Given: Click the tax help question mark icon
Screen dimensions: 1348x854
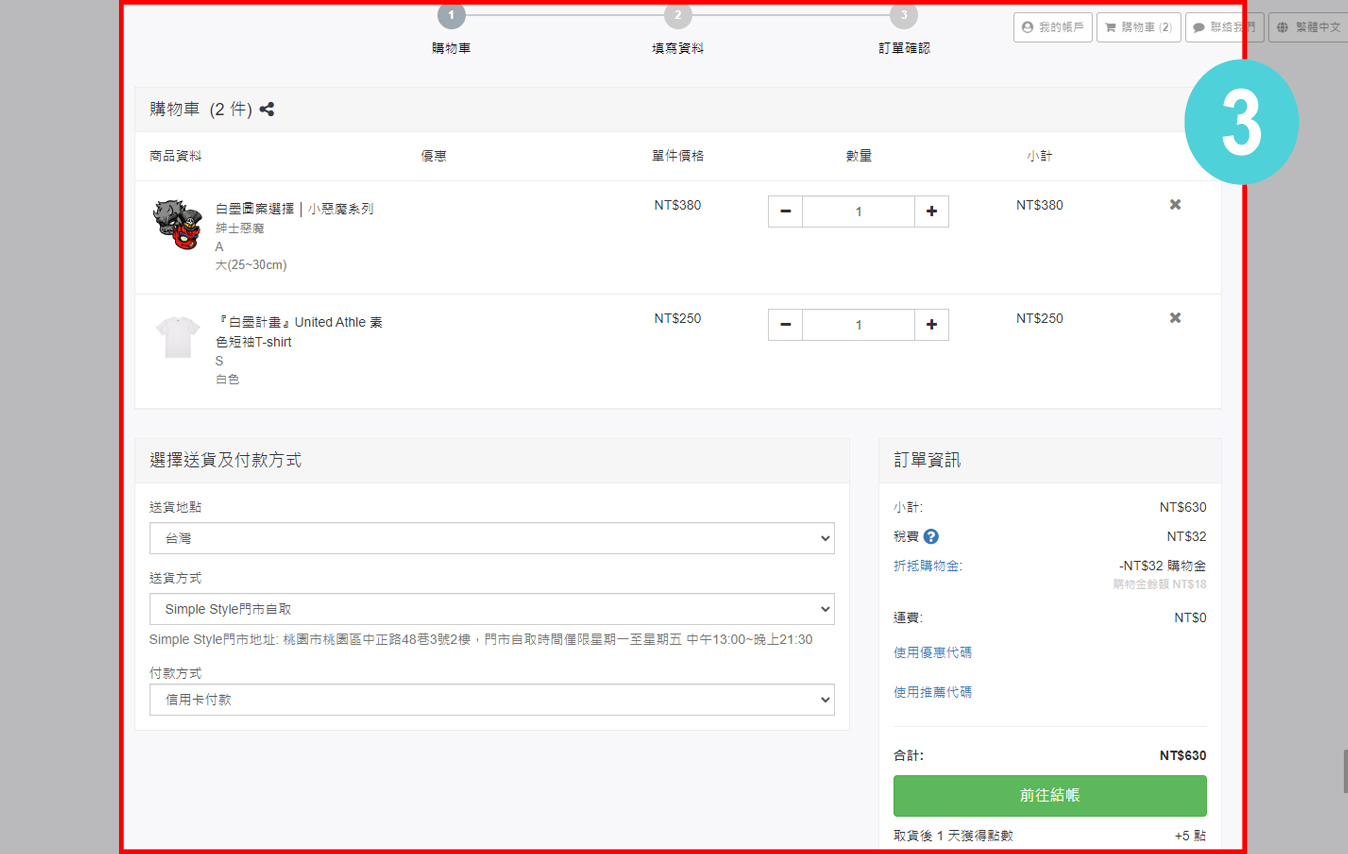Looking at the screenshot, I should pos(931,537).
